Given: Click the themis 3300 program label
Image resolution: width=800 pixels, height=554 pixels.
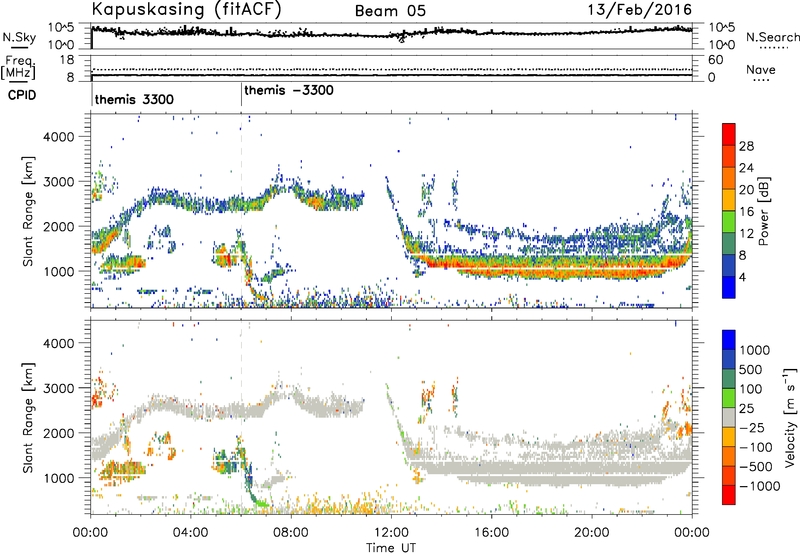Looking at the screenshot, I should (x=134, y=99).
